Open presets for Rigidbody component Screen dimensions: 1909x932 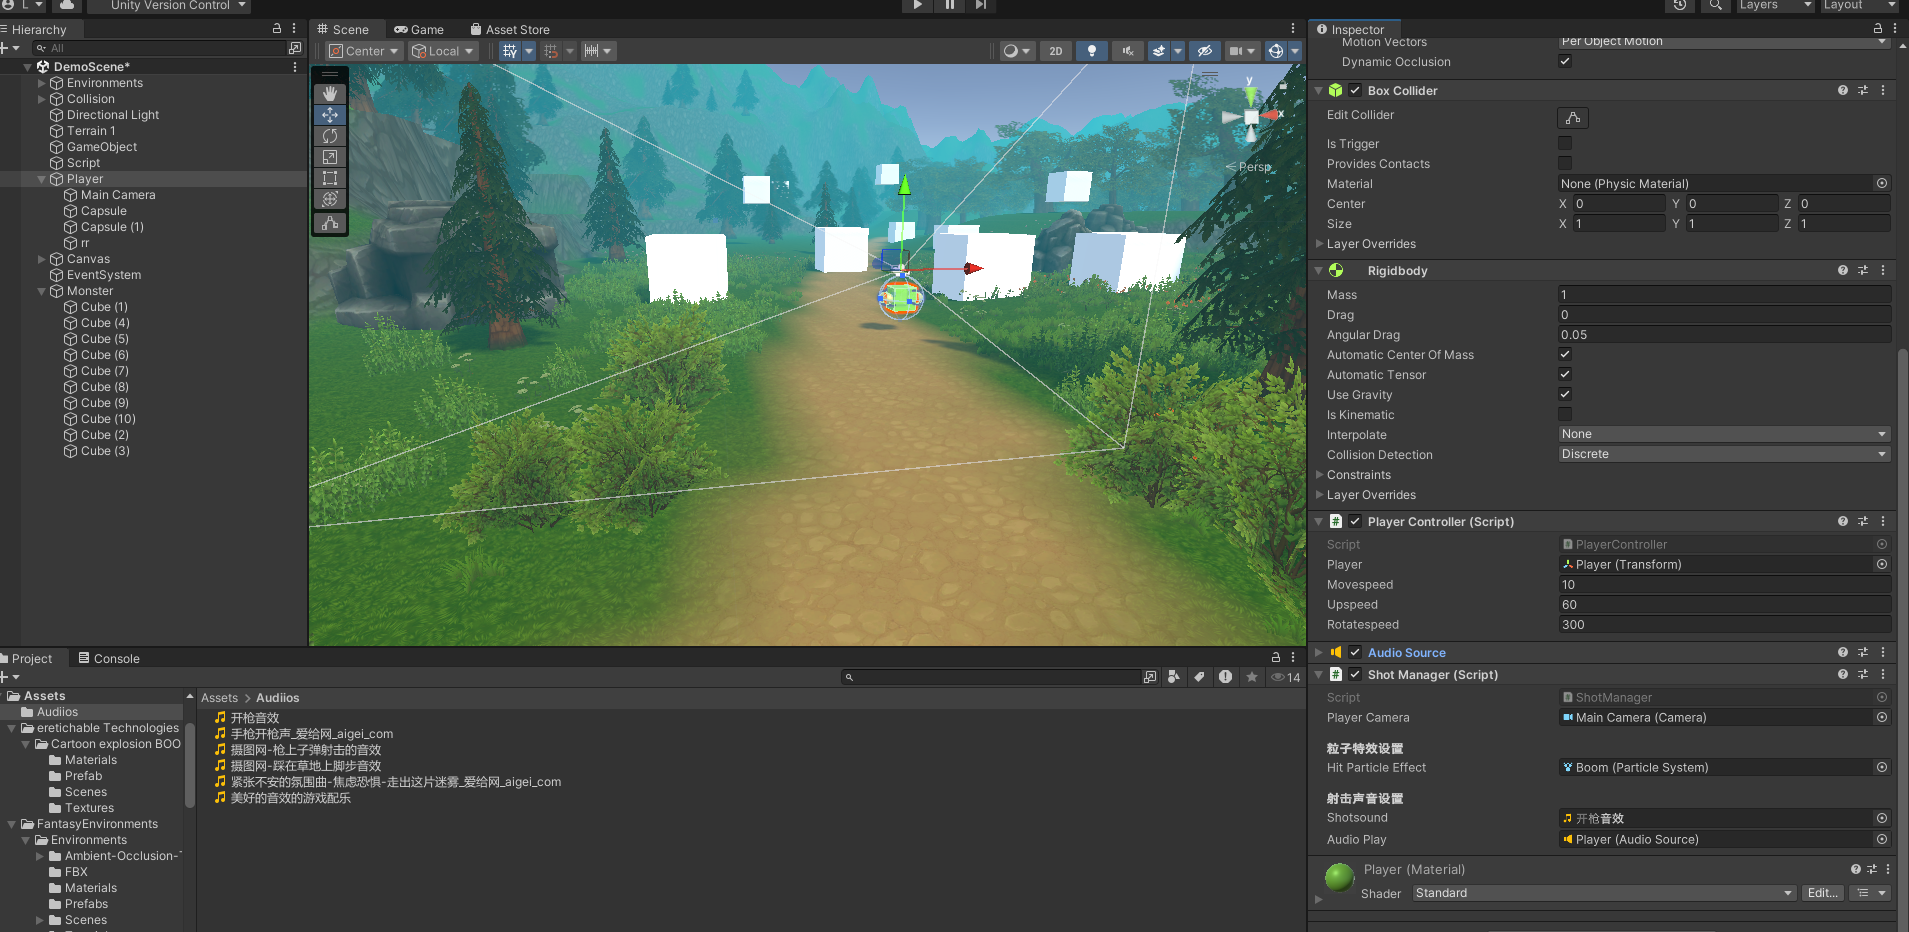1863,270
